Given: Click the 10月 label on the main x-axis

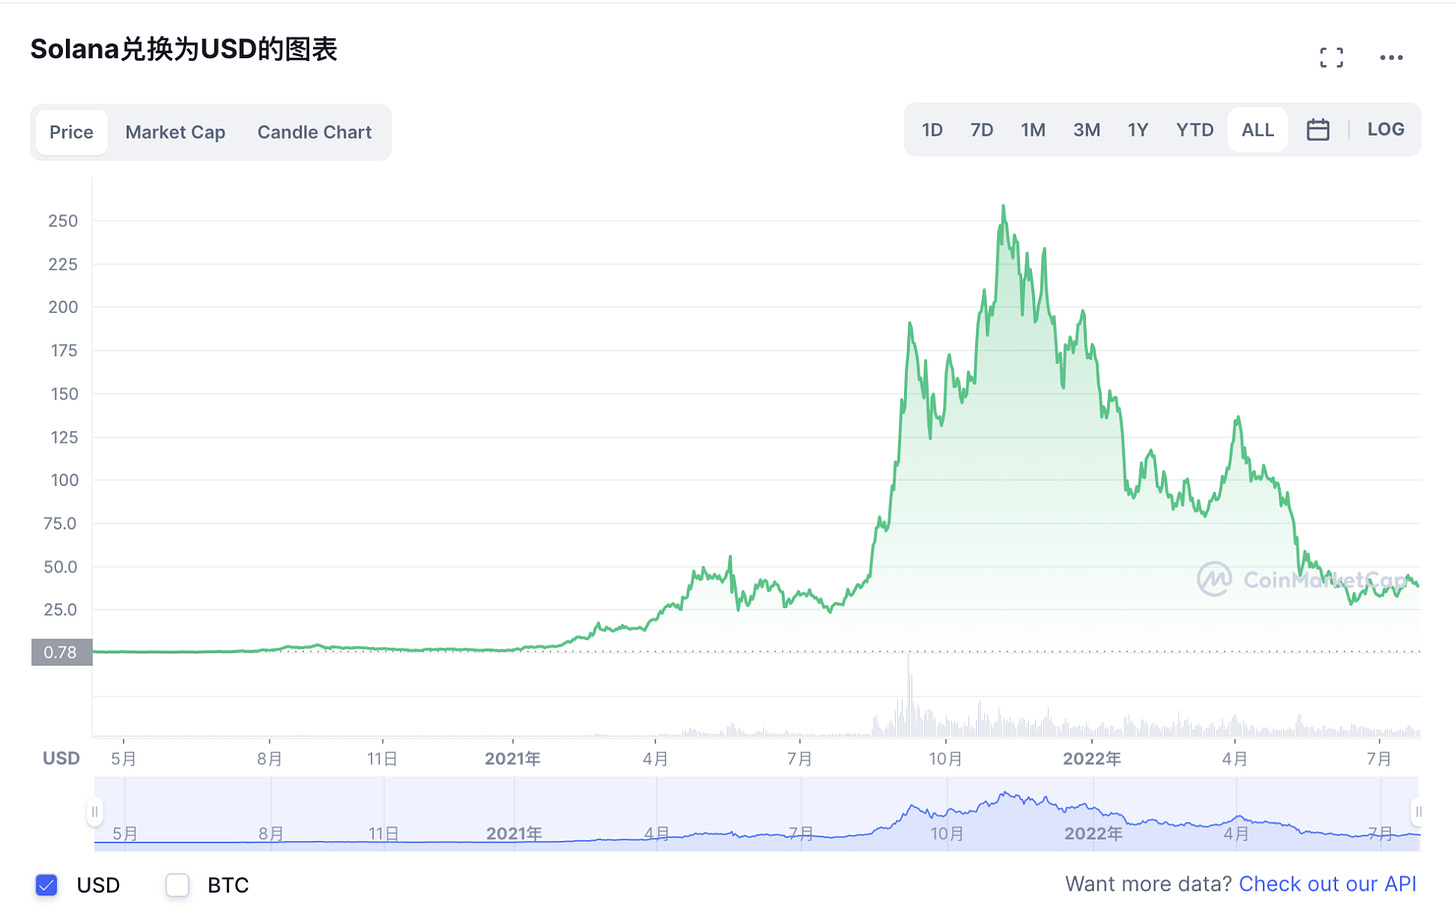Looking at the screenshot, I should coord(945,759).
